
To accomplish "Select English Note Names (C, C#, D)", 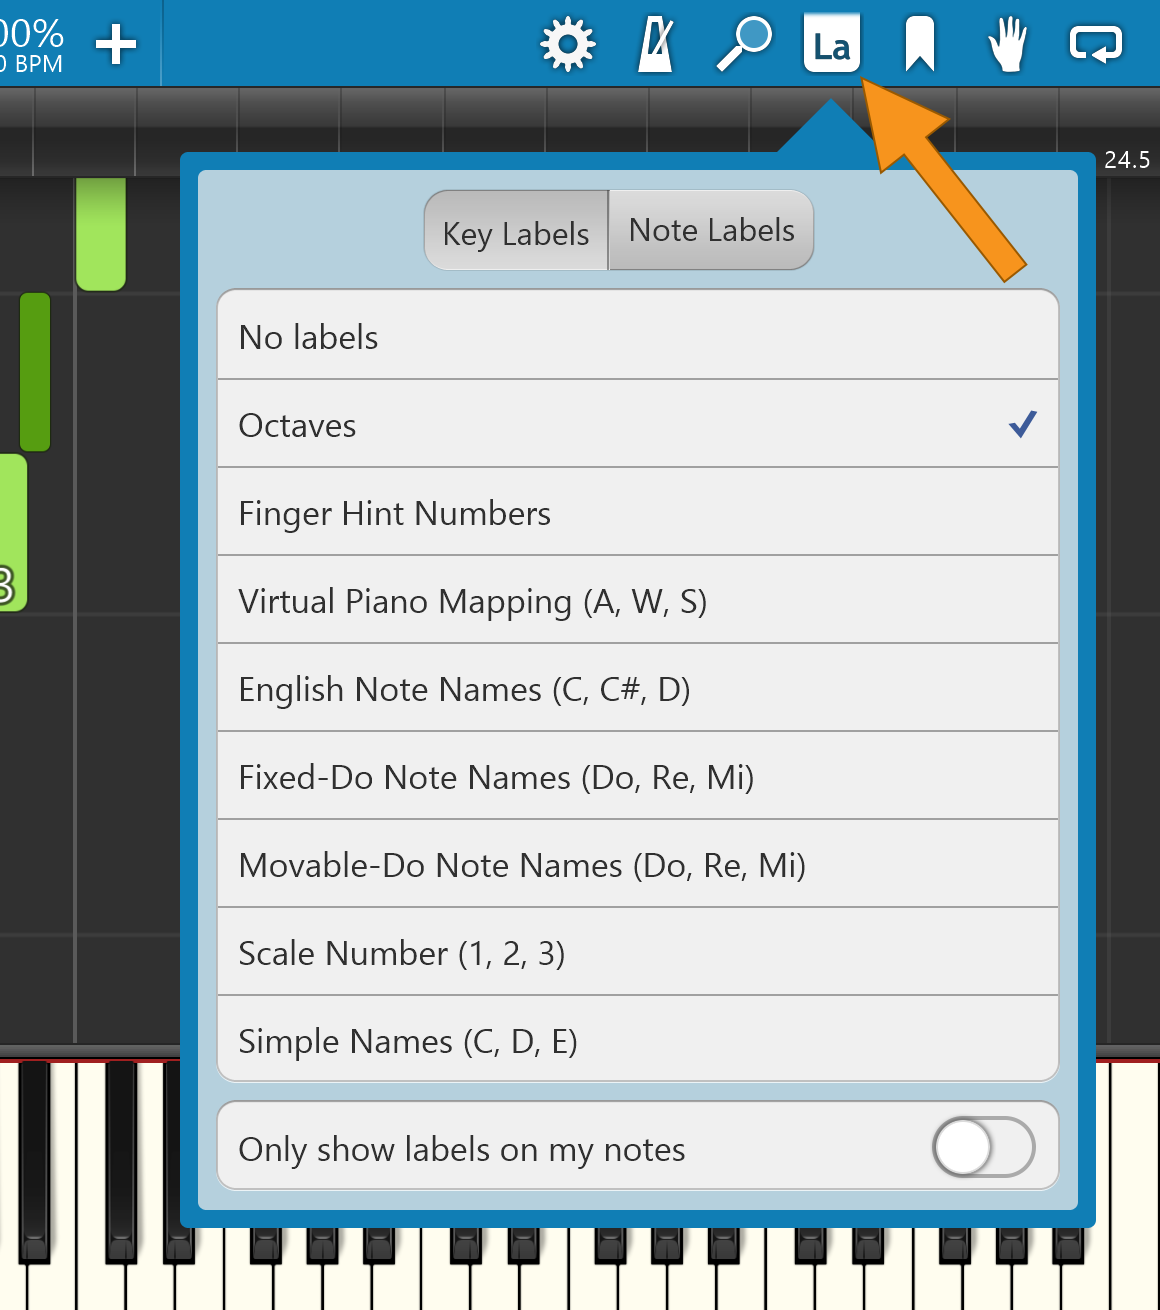I will (x=638, y=688).
